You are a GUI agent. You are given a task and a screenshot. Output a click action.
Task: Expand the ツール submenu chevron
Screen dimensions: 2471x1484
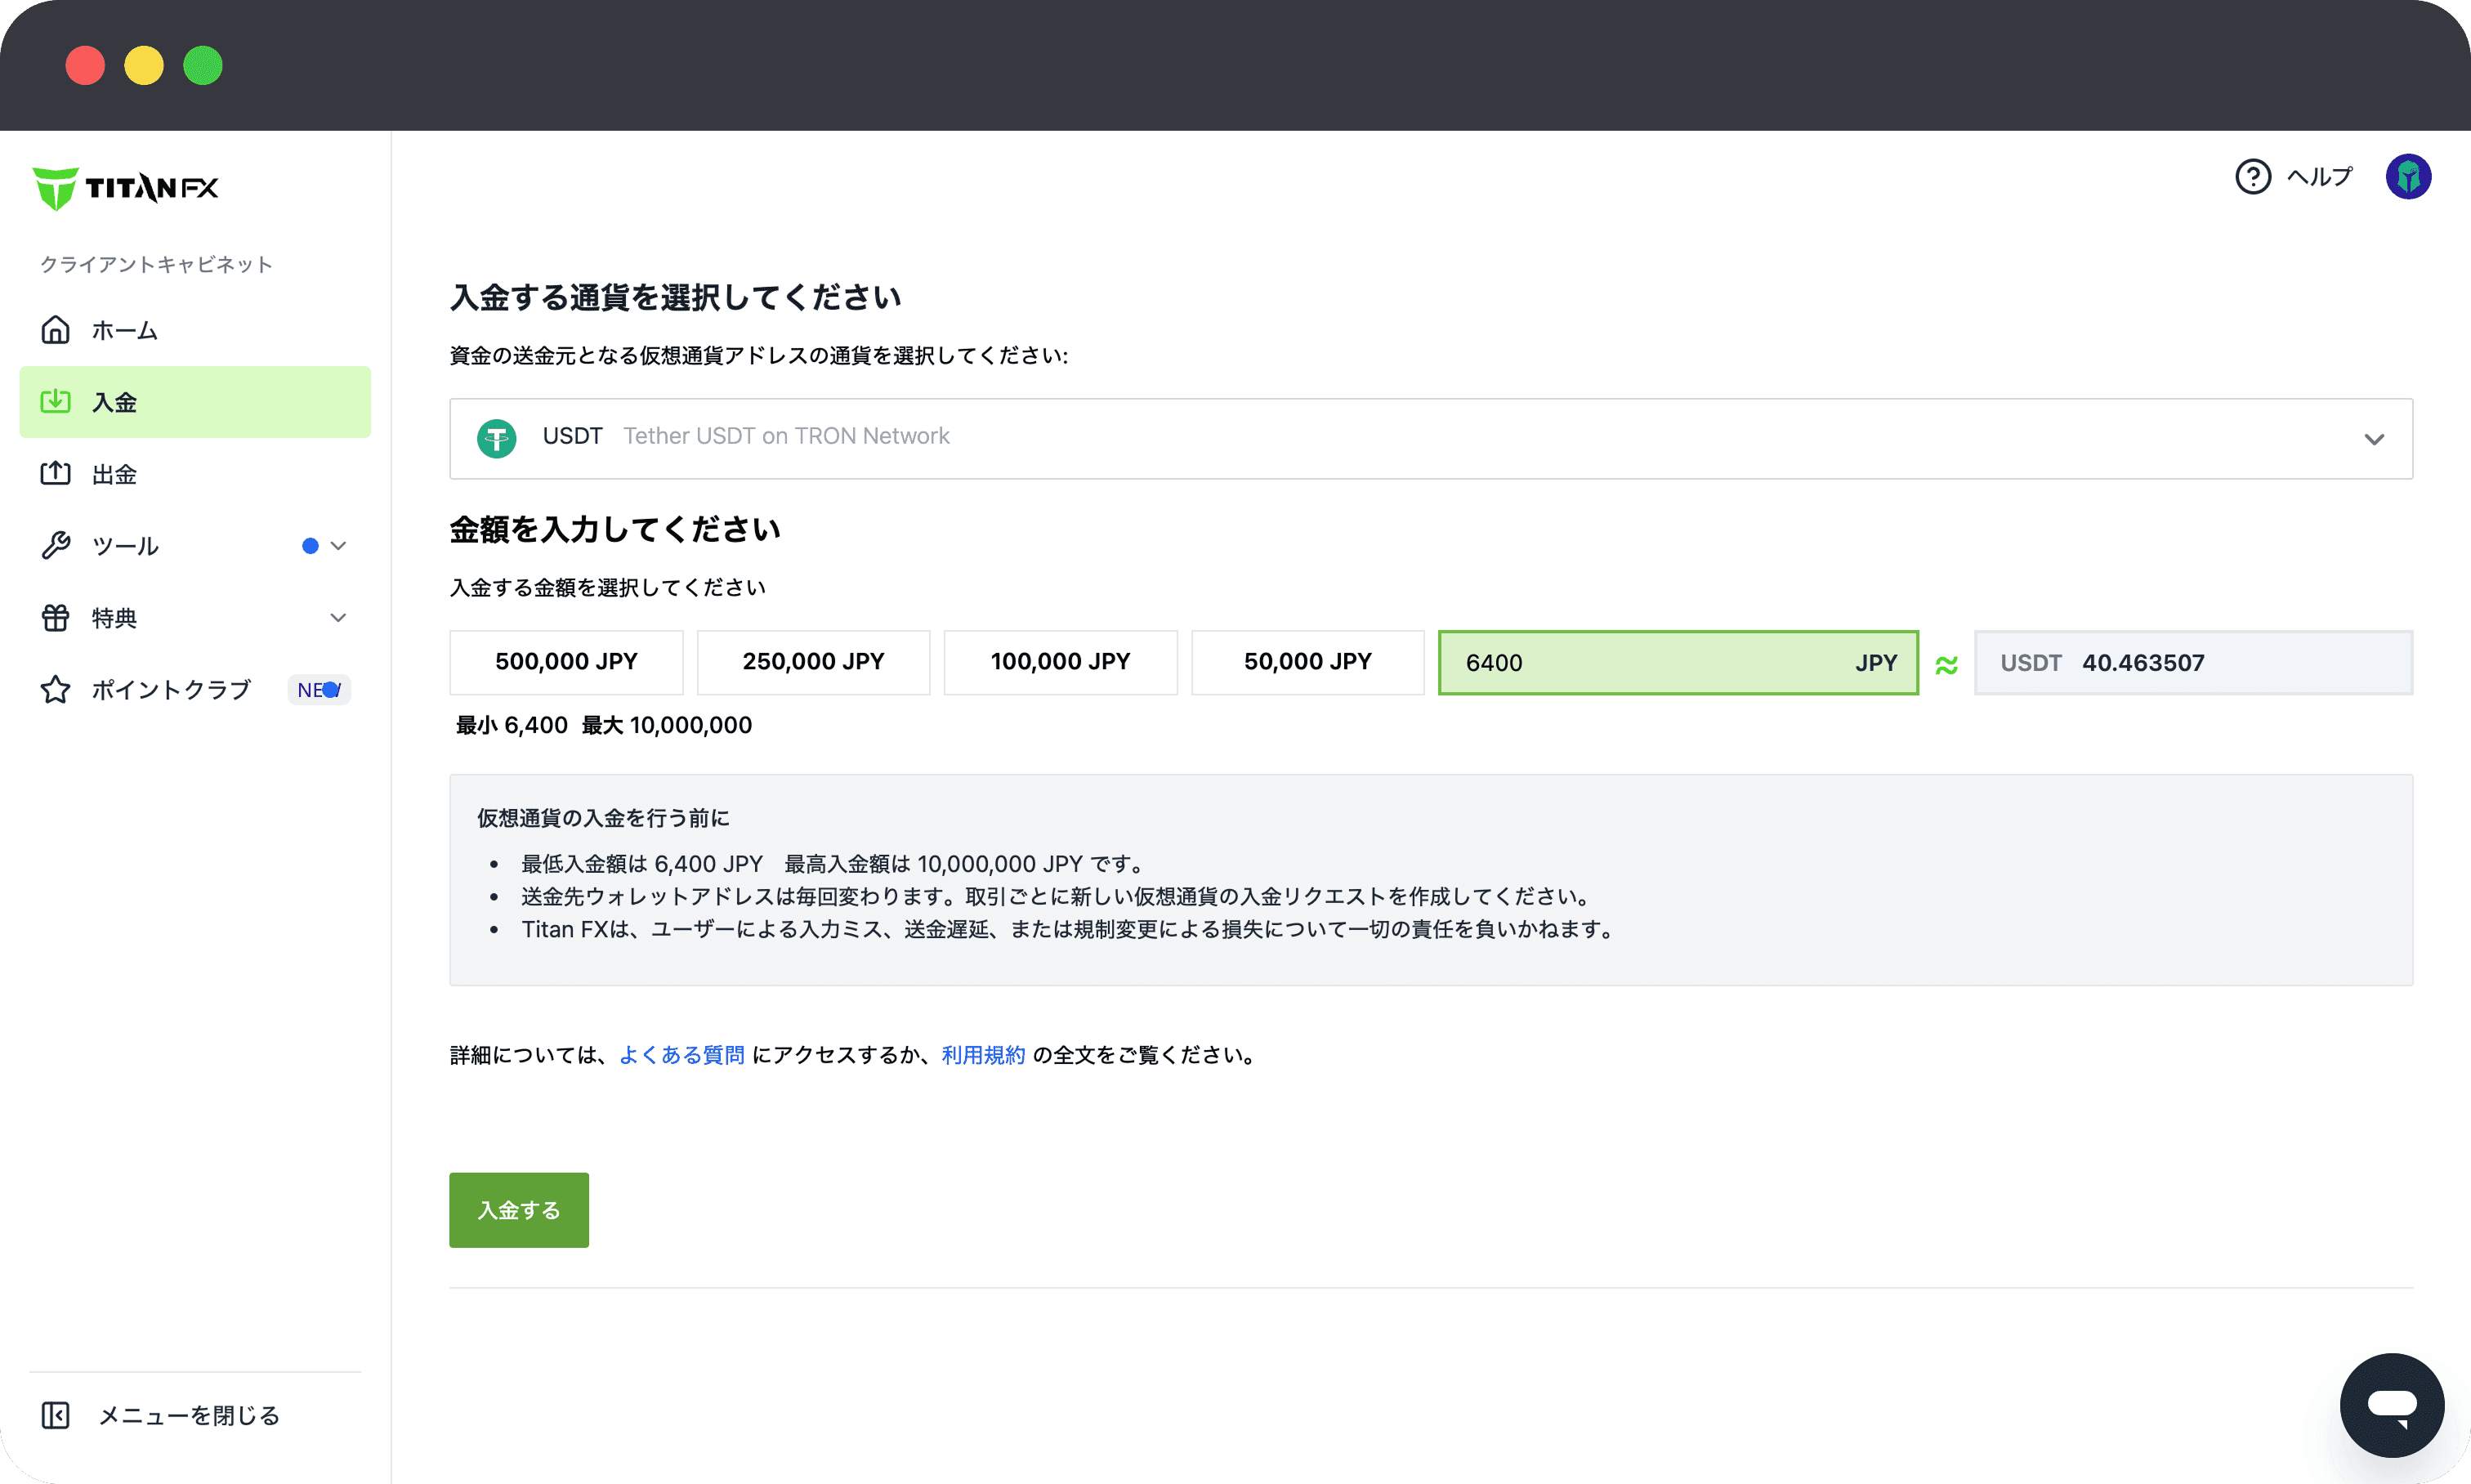pyautogui.click(x=338, y=546)
